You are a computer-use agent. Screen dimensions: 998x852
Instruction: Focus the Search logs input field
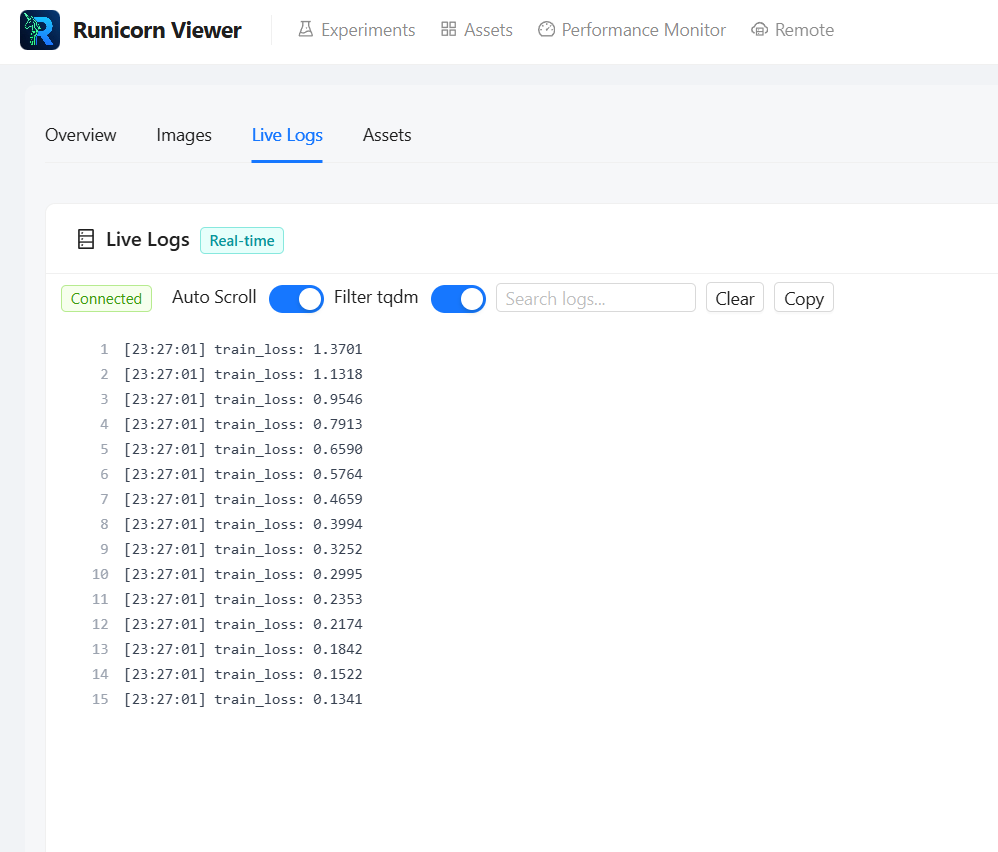coord(596,298)
